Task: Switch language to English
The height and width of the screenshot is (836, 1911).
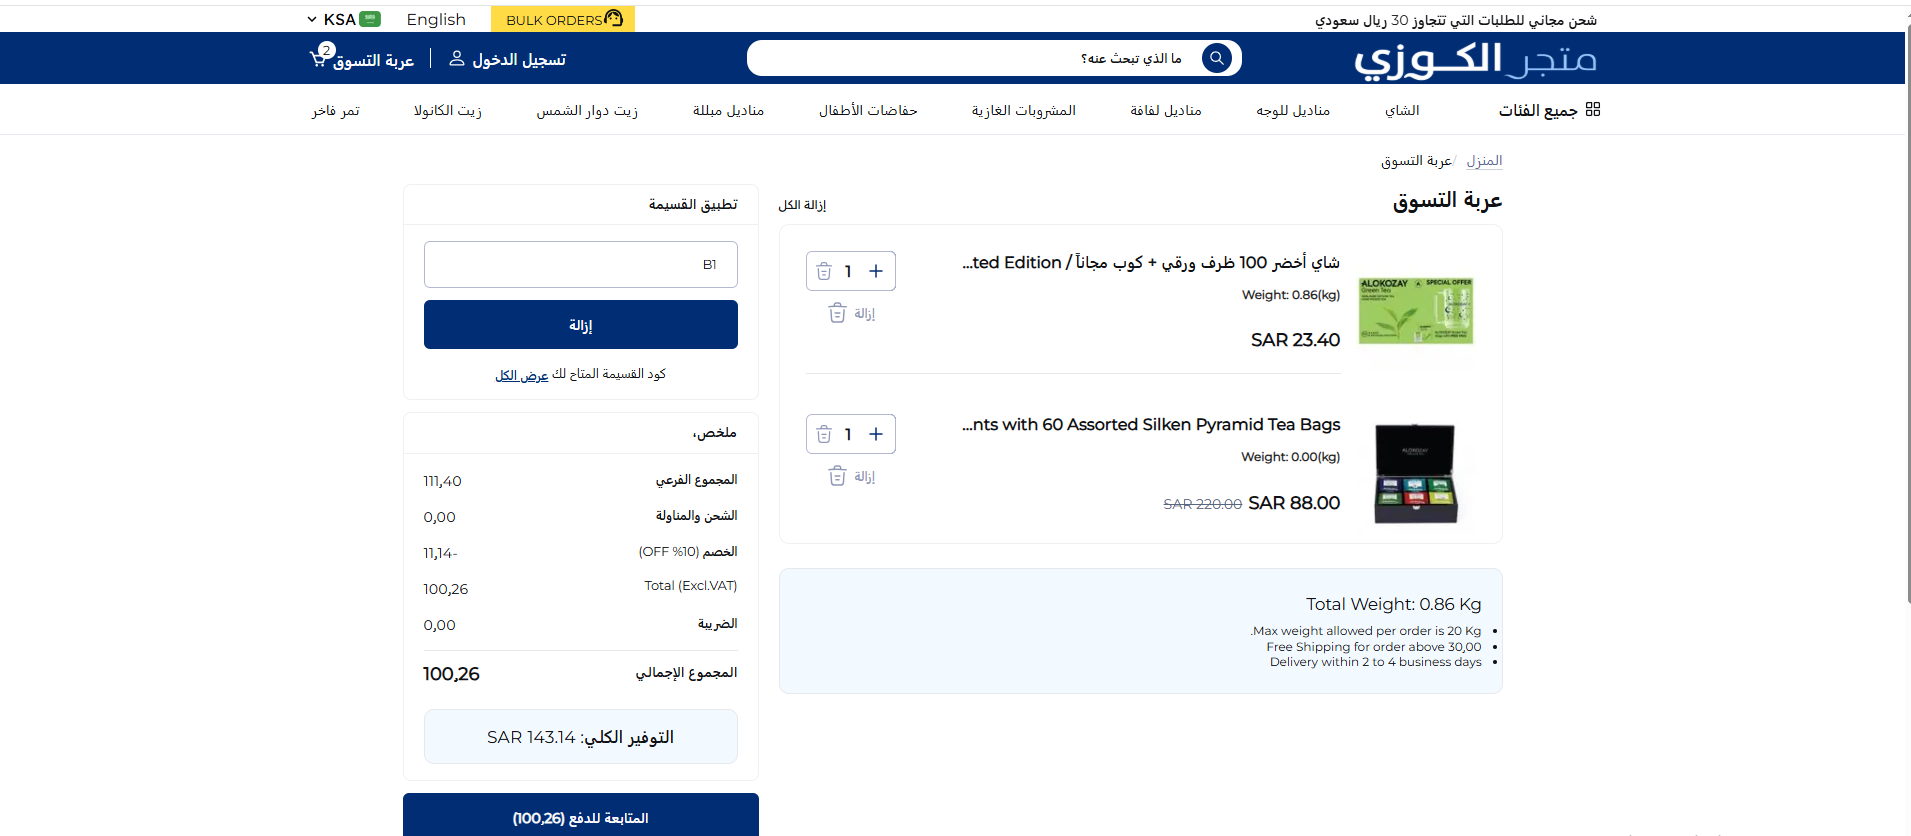Action: 436,19
